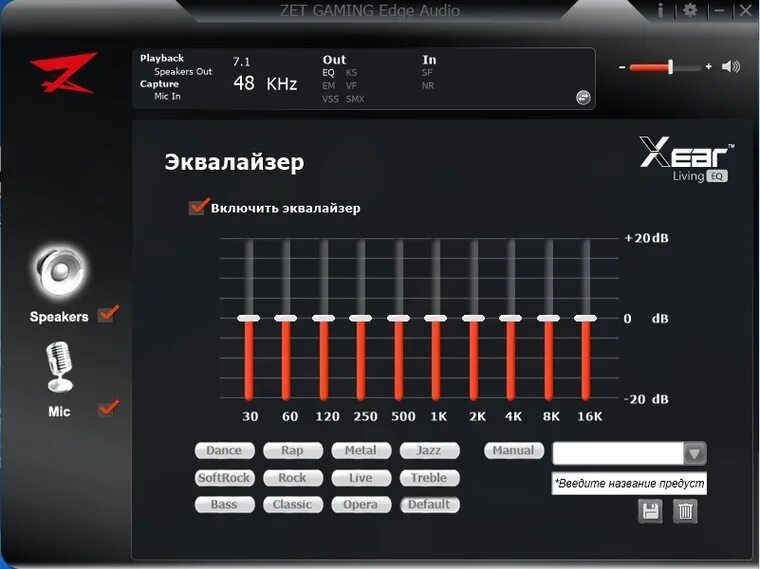Toggle the Mic checkbox
Screen dimensions: 760x569
tap(108, 408)
